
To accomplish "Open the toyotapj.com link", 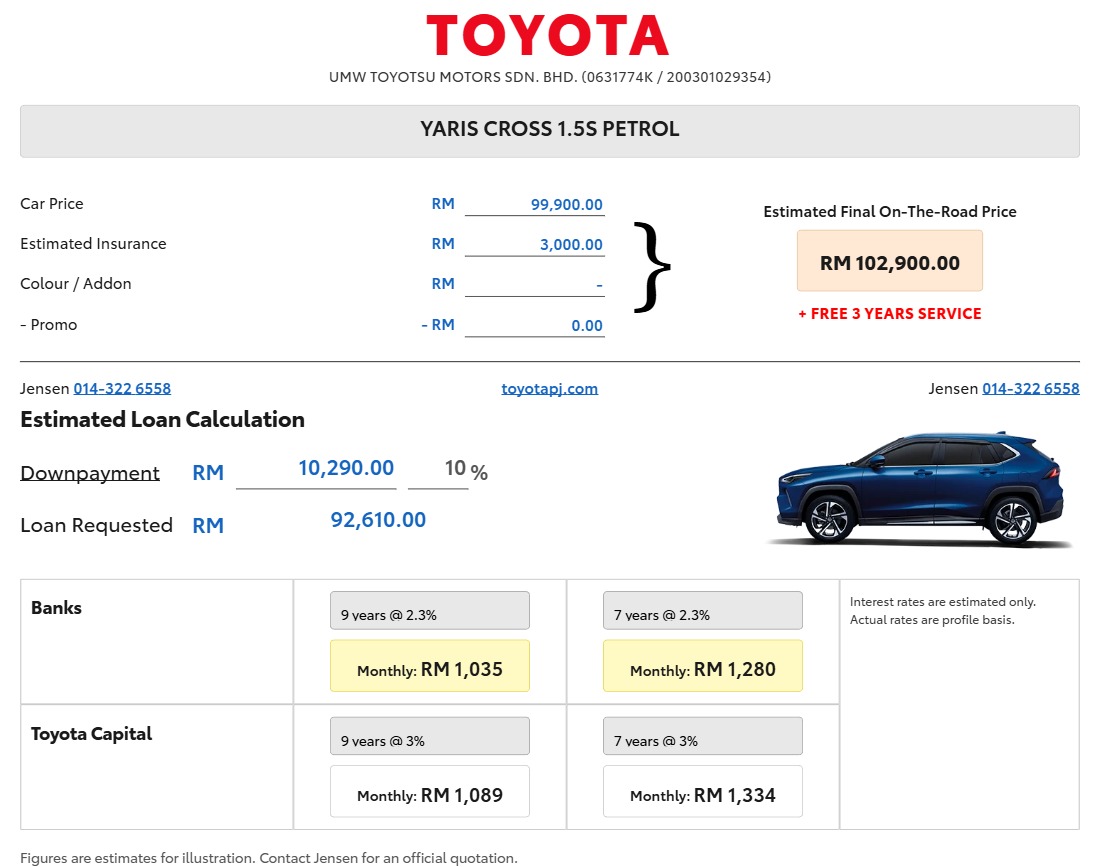I will point(549,389).
